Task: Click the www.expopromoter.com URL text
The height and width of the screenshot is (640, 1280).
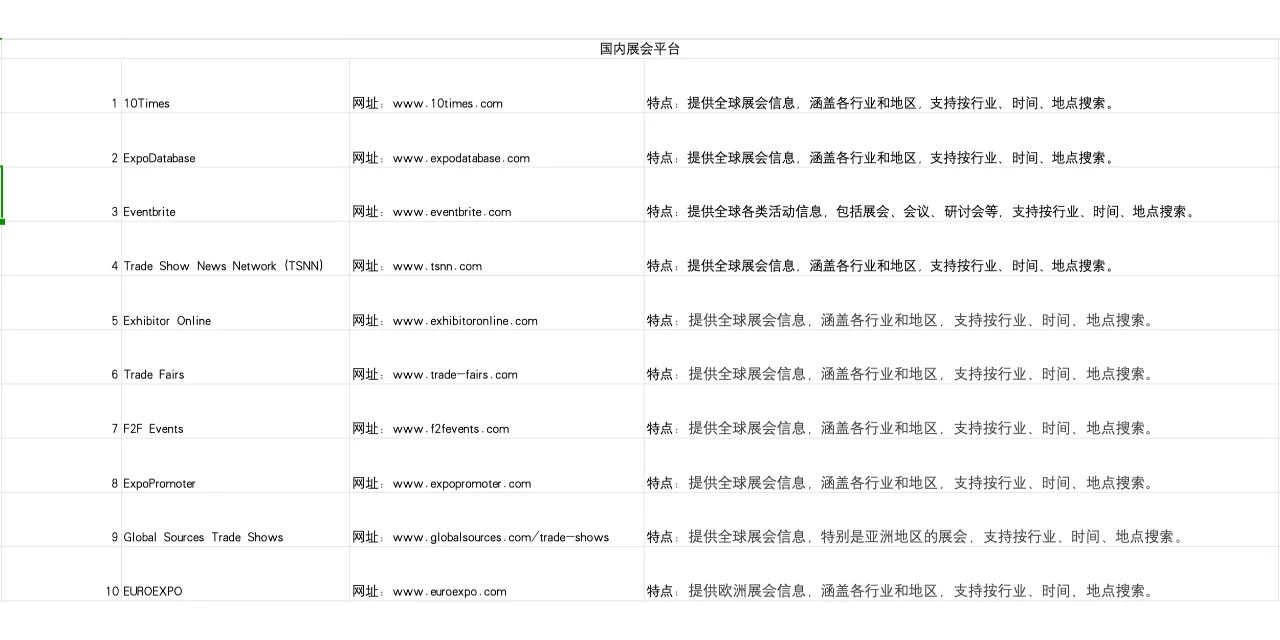Action: point(461,483)
